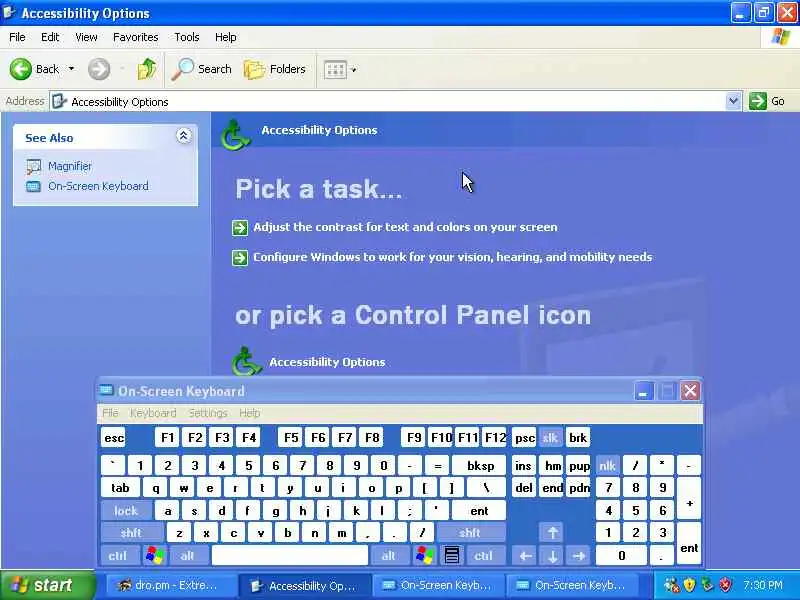The width and height of the screenshot is (800, 600).
Task: Click the Forward arrow icon in toolbar
Action: pyautogui.click(x=98, y=69)
